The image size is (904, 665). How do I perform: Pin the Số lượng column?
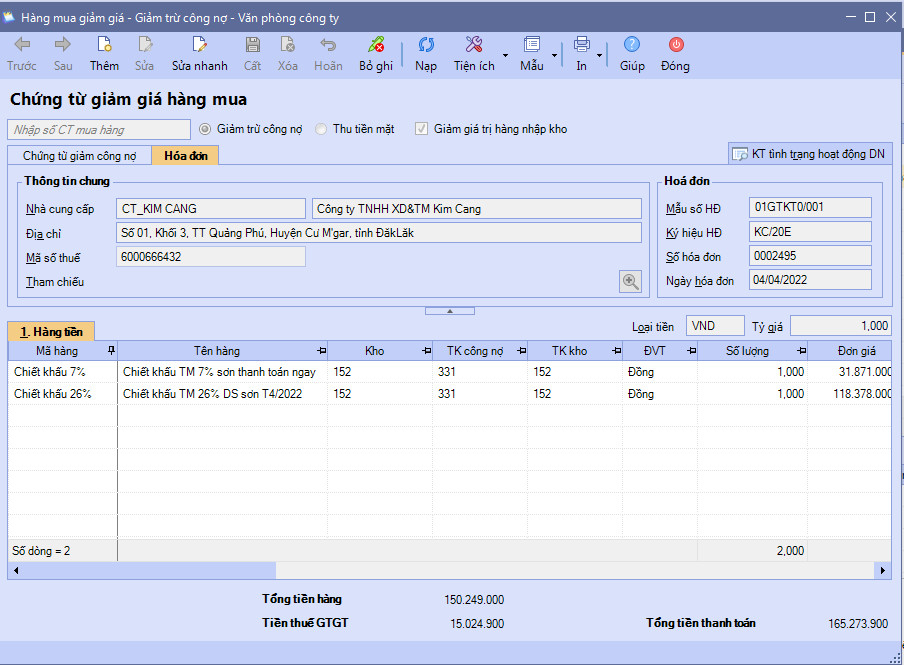click(801, 351)
